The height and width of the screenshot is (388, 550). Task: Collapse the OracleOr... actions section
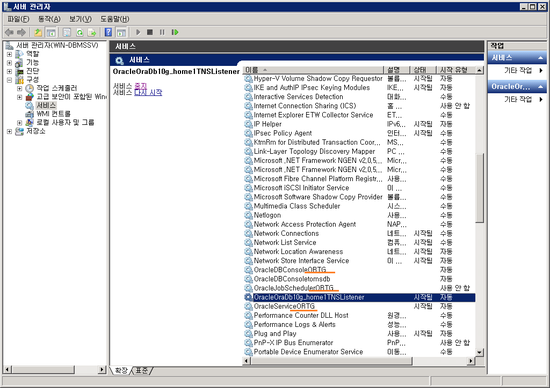tap(541, 87)
